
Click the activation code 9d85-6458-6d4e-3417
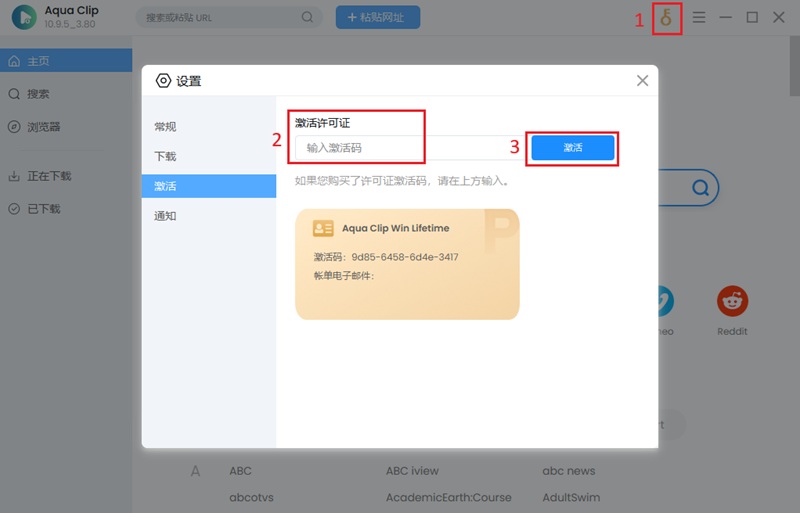click(x=405, y=257)
